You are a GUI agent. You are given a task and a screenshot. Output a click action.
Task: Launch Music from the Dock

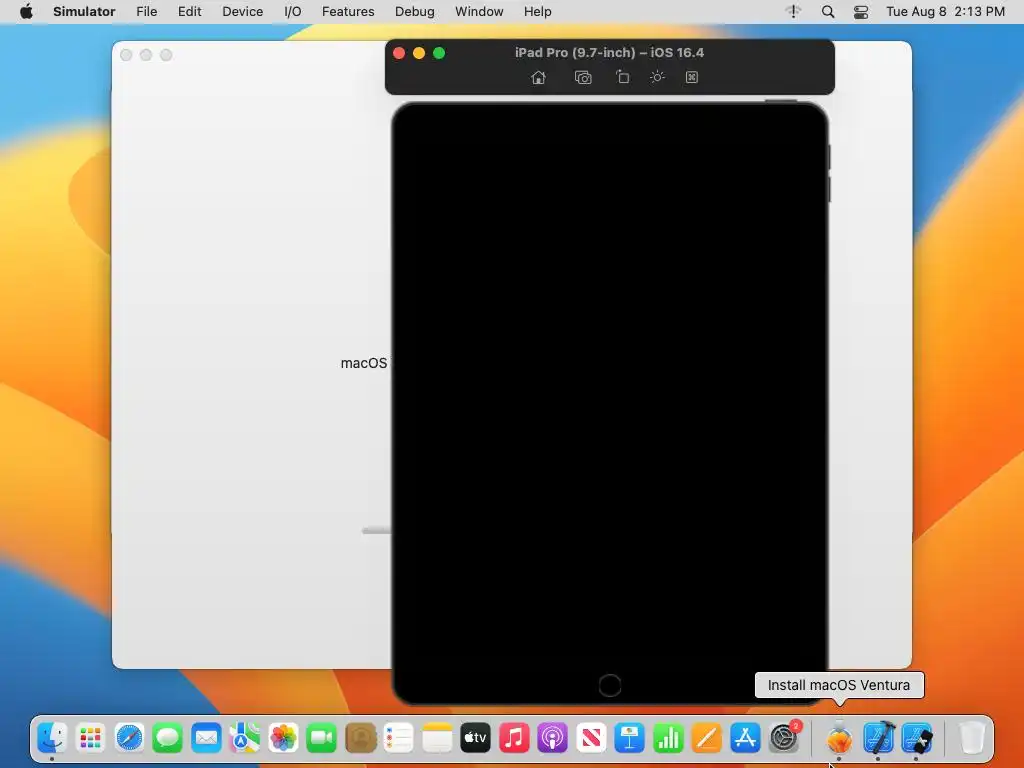coord(514,738)
